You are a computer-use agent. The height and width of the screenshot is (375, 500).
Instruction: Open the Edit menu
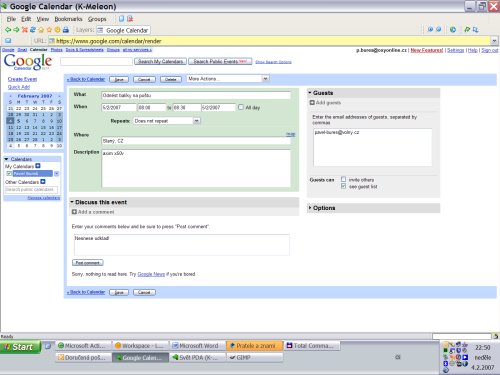coord(26,19)
